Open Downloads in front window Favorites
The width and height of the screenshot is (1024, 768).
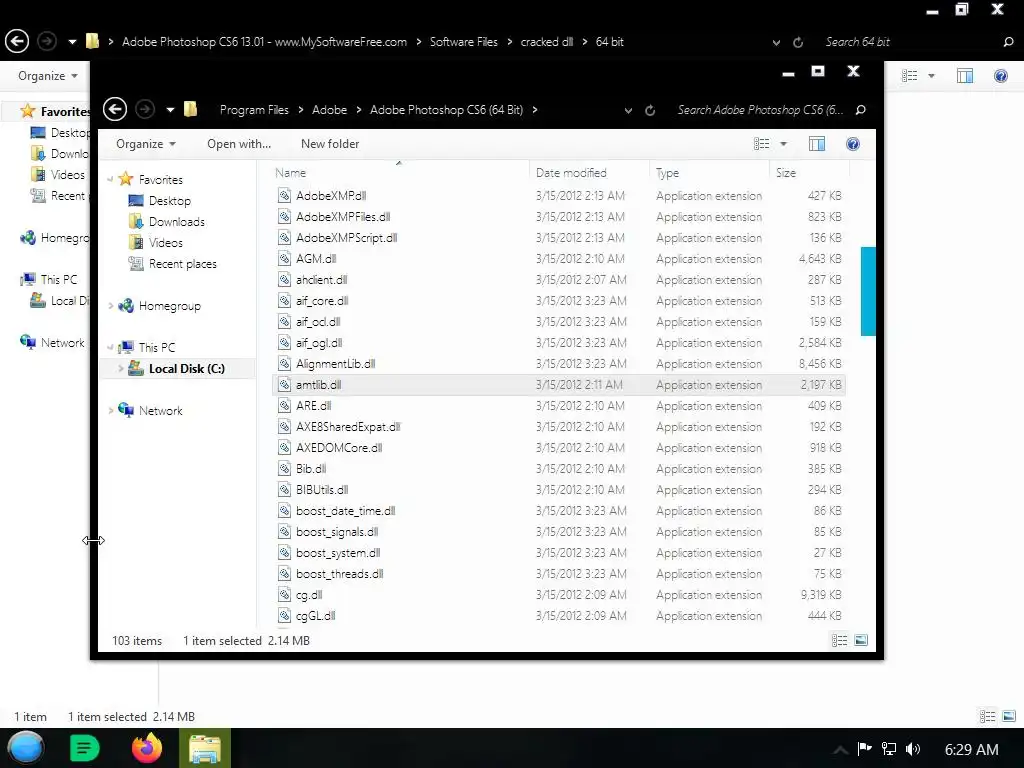177,221
